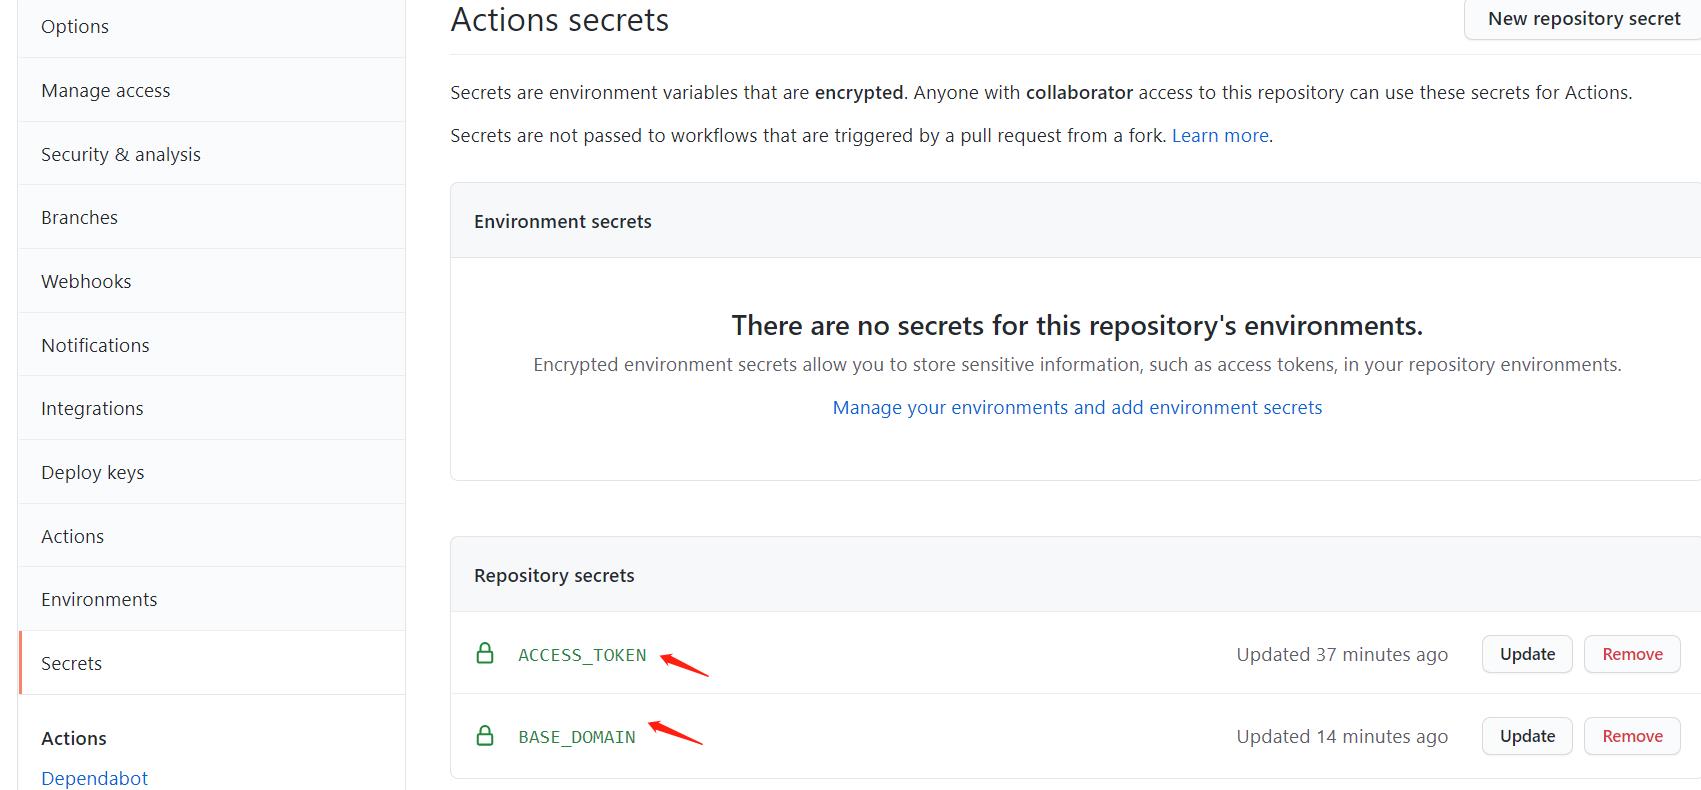This screenshot has width=1701, height=790.
Task: Open Manage your environments link
Action: click(x=1077, y=408)
